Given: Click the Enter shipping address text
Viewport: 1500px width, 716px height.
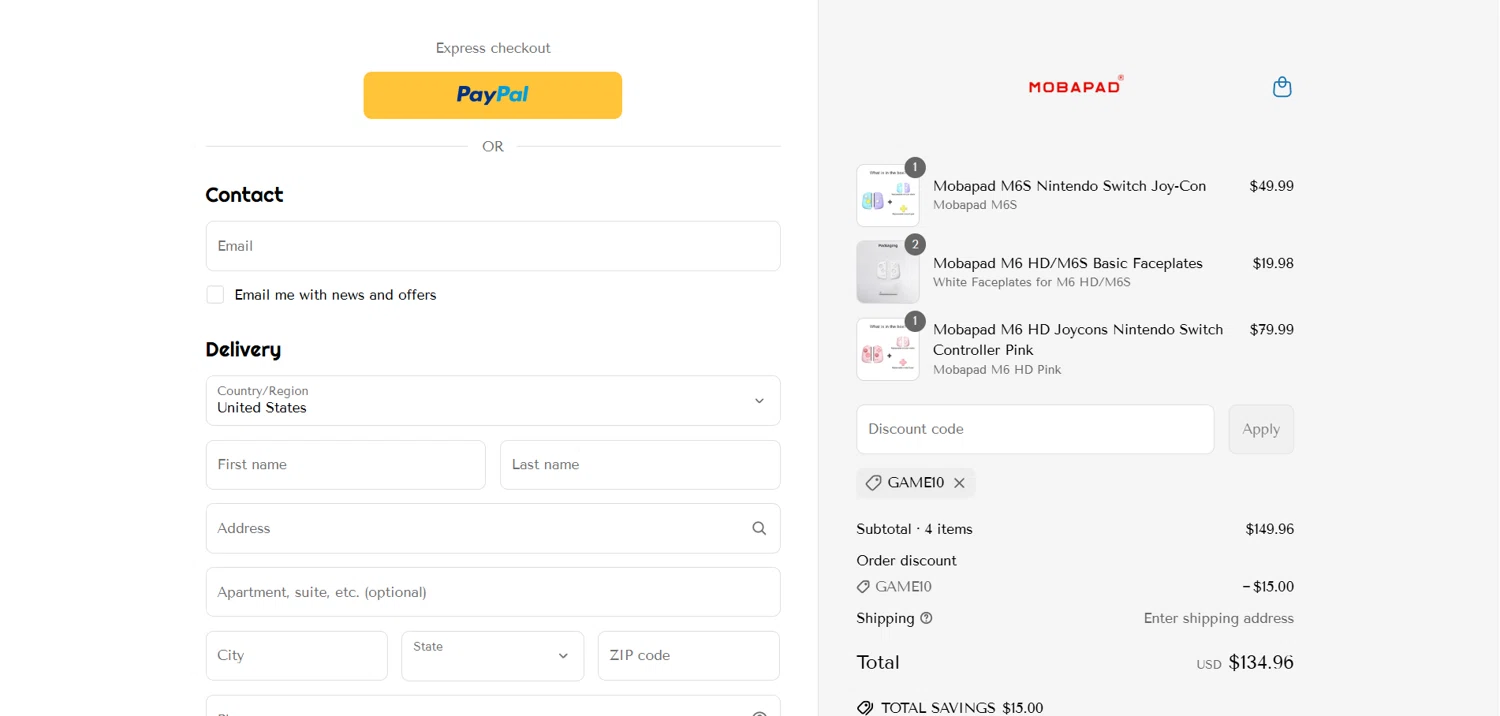Looking at the screenshot, I should pos(1219,618).
